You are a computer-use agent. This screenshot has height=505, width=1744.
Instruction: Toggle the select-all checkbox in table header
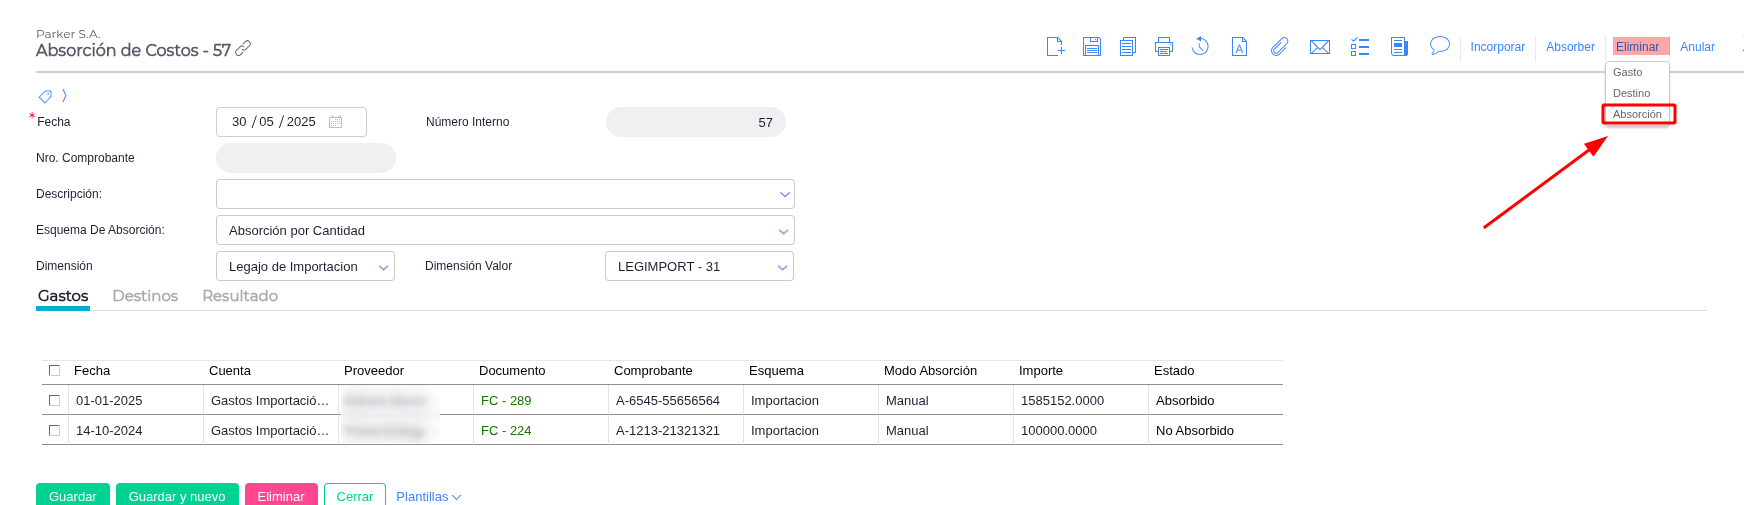(55, 371)
